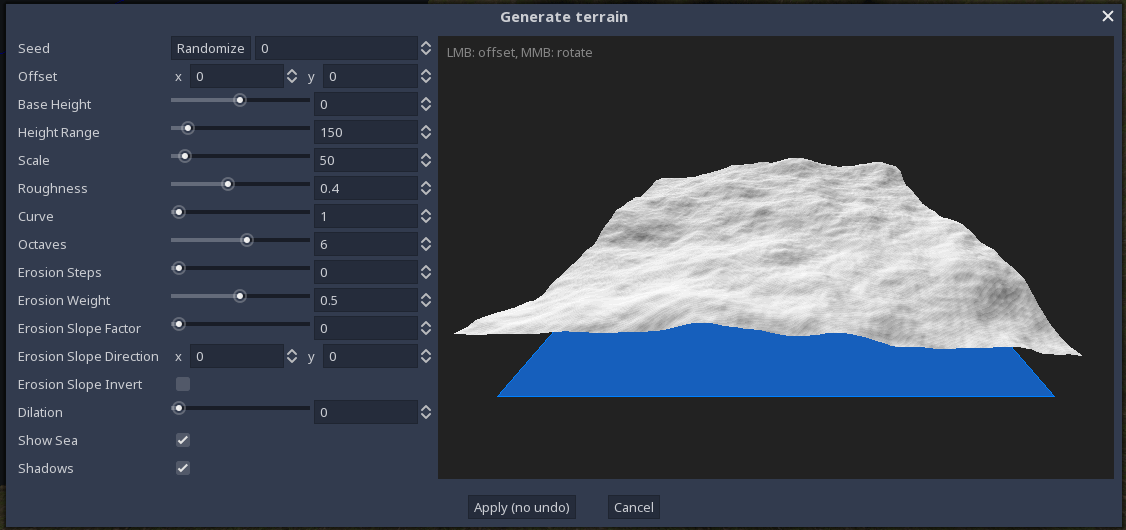
Task: Click the Erosion Steps input field
Action: pos(364,272)
